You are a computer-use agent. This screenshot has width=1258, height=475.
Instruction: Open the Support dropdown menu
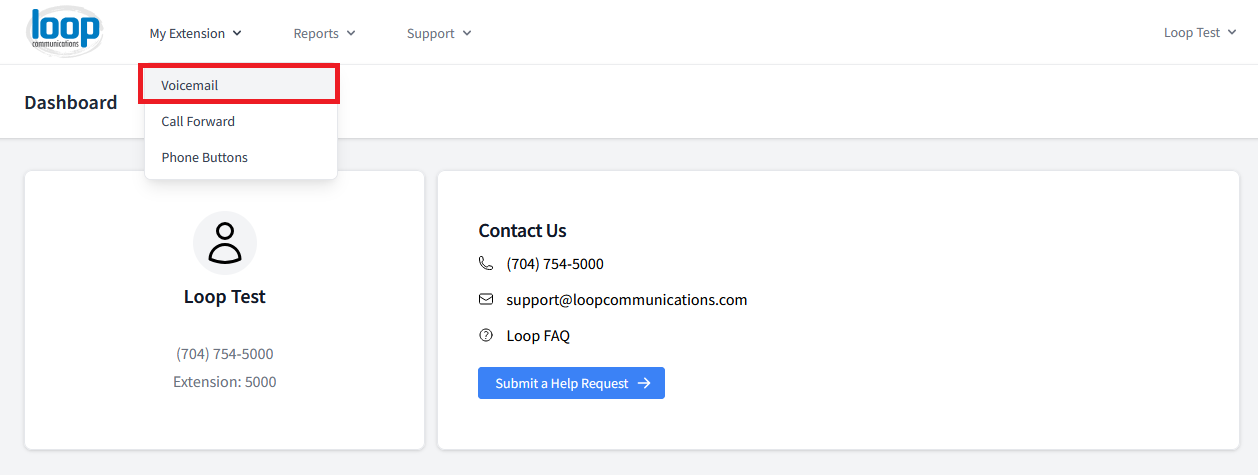point(439,33)
